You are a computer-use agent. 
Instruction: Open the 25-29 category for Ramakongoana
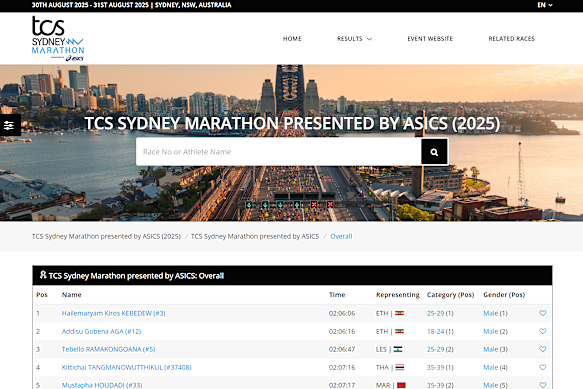435,349
